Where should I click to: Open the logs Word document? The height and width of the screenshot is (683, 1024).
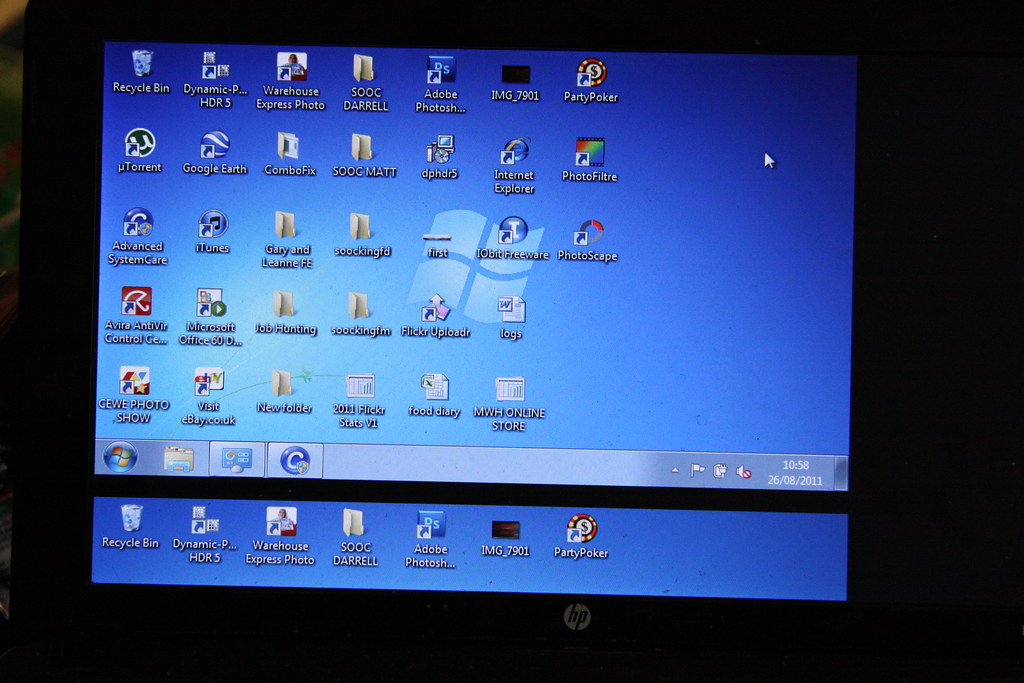click(511, 310)
